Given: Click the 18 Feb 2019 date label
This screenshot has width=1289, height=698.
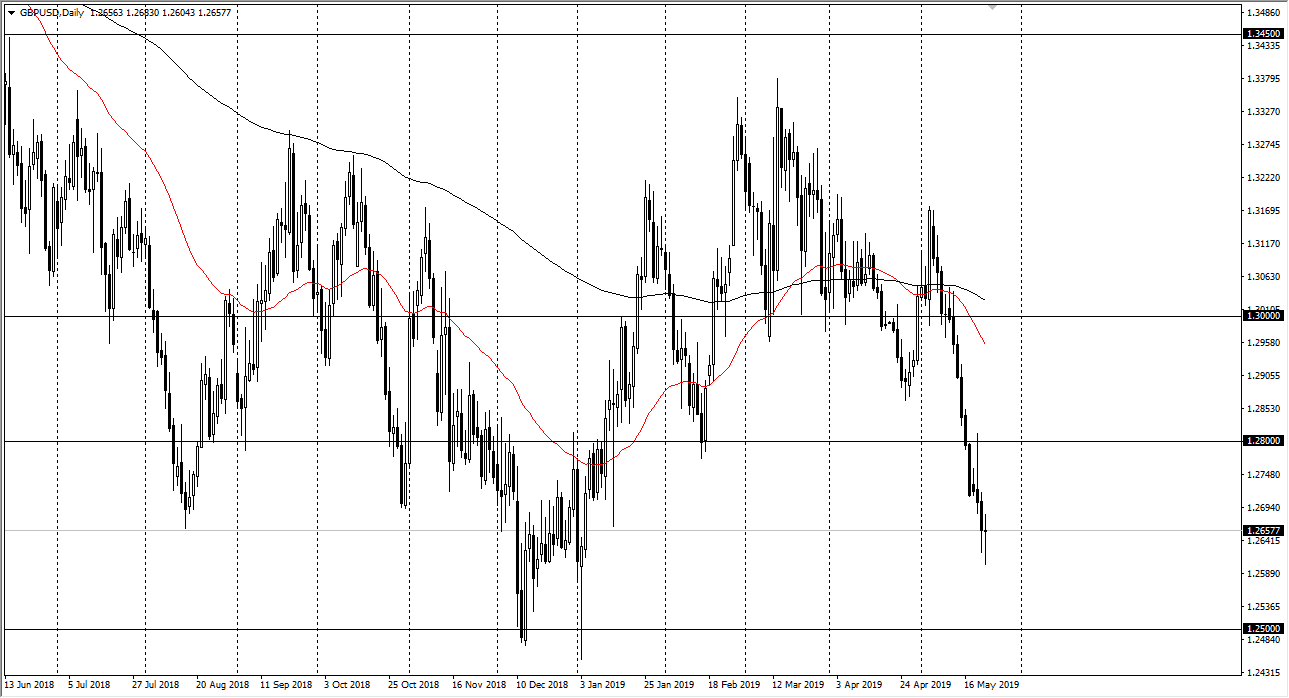Looking at the screenshot, I should click(x=733, y=686).
